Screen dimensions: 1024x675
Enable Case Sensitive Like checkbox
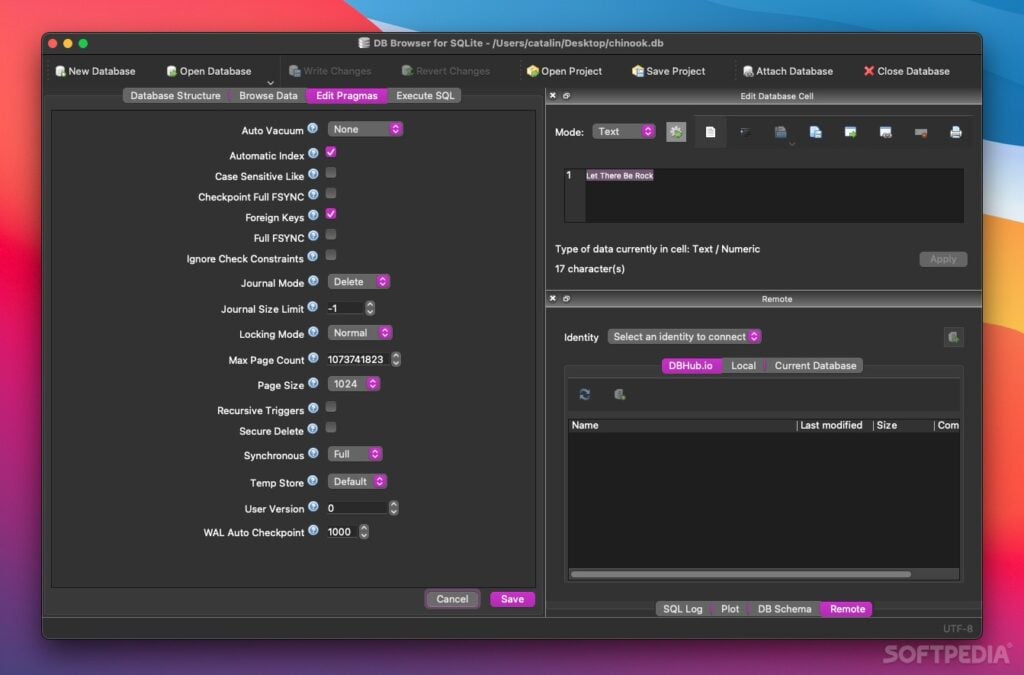[x=331, y=173]
